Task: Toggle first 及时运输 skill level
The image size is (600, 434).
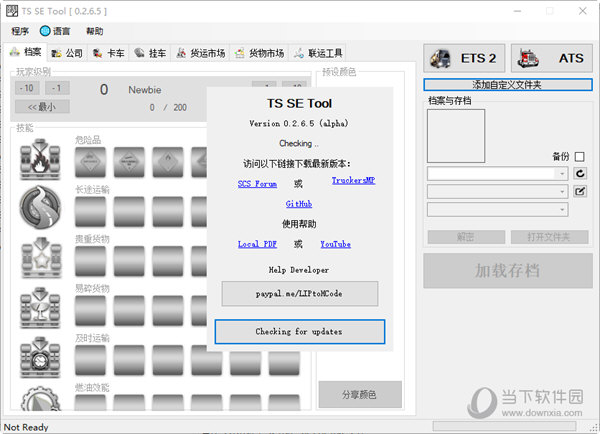Action: pyautogui.click(x=90, y=360)
